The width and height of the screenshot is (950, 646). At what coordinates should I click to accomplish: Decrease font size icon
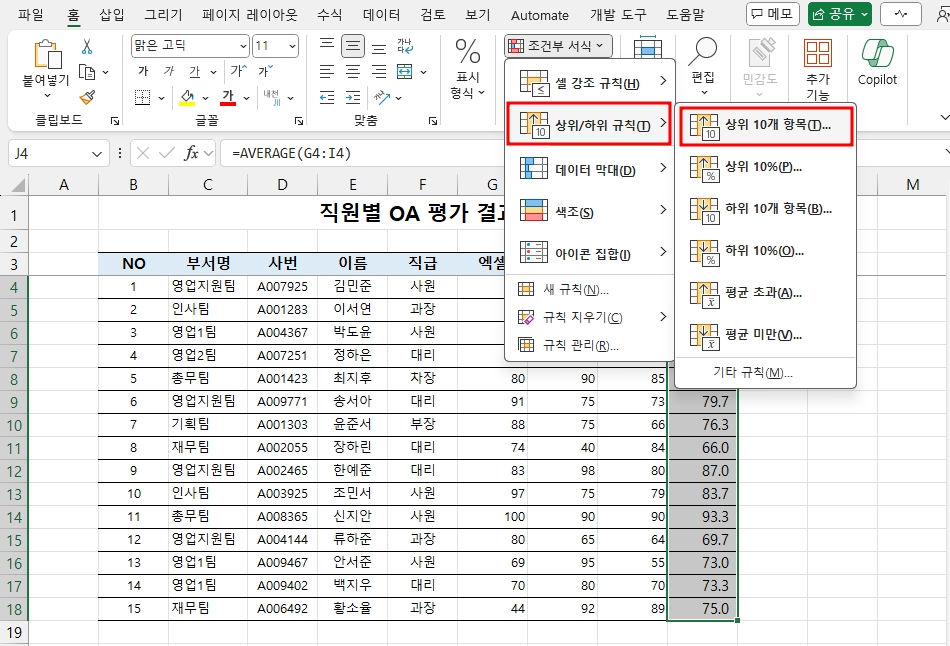[265, 71]
